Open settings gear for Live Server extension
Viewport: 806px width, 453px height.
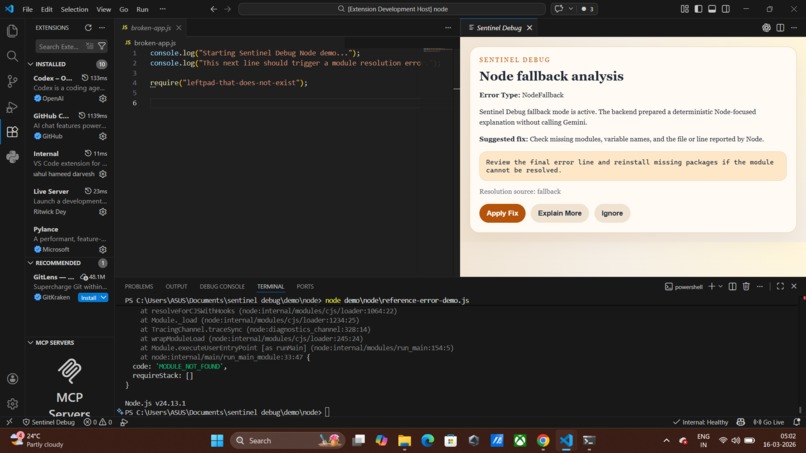(103, 212)
